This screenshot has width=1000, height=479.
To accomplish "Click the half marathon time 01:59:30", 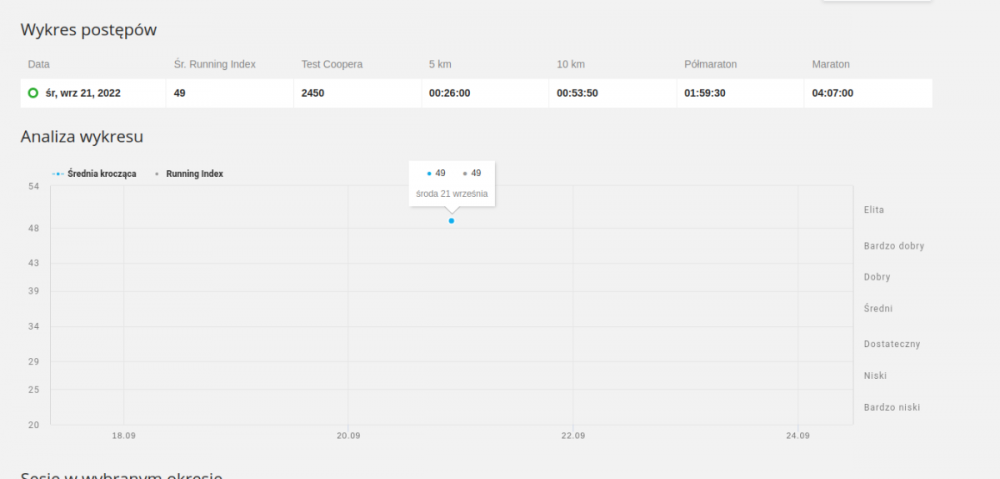I will coord(705,93).
